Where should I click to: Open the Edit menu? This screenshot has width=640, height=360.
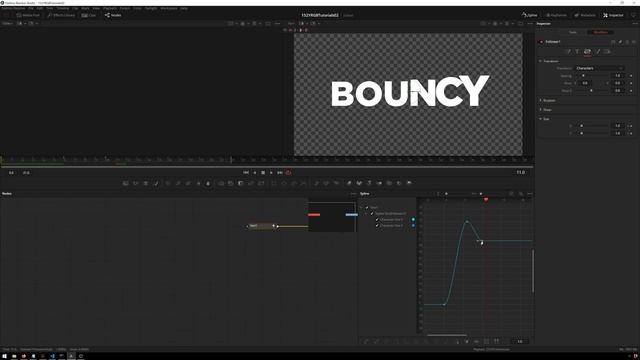pos(40,8)
